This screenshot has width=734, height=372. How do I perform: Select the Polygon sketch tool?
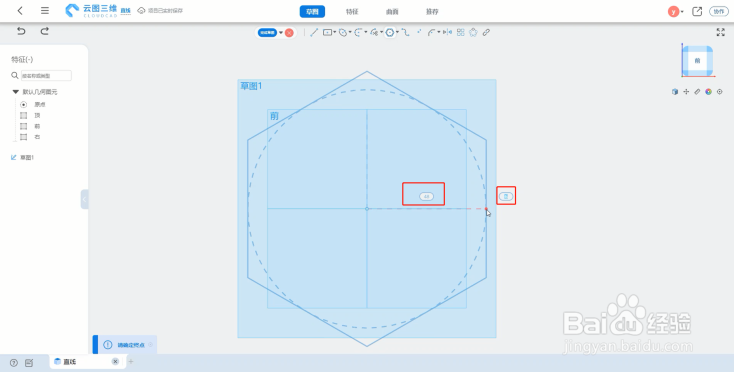coord(389,32)
